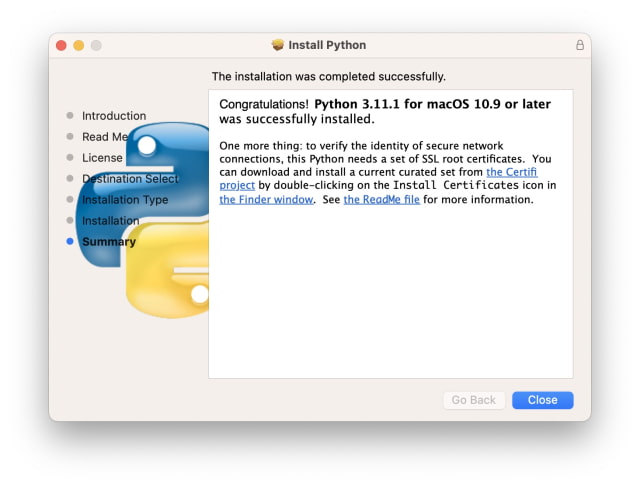The width and height of the screenshot is (640, 486).
Task: Click the Installation step in the sidebar
Action: point(110,221)
